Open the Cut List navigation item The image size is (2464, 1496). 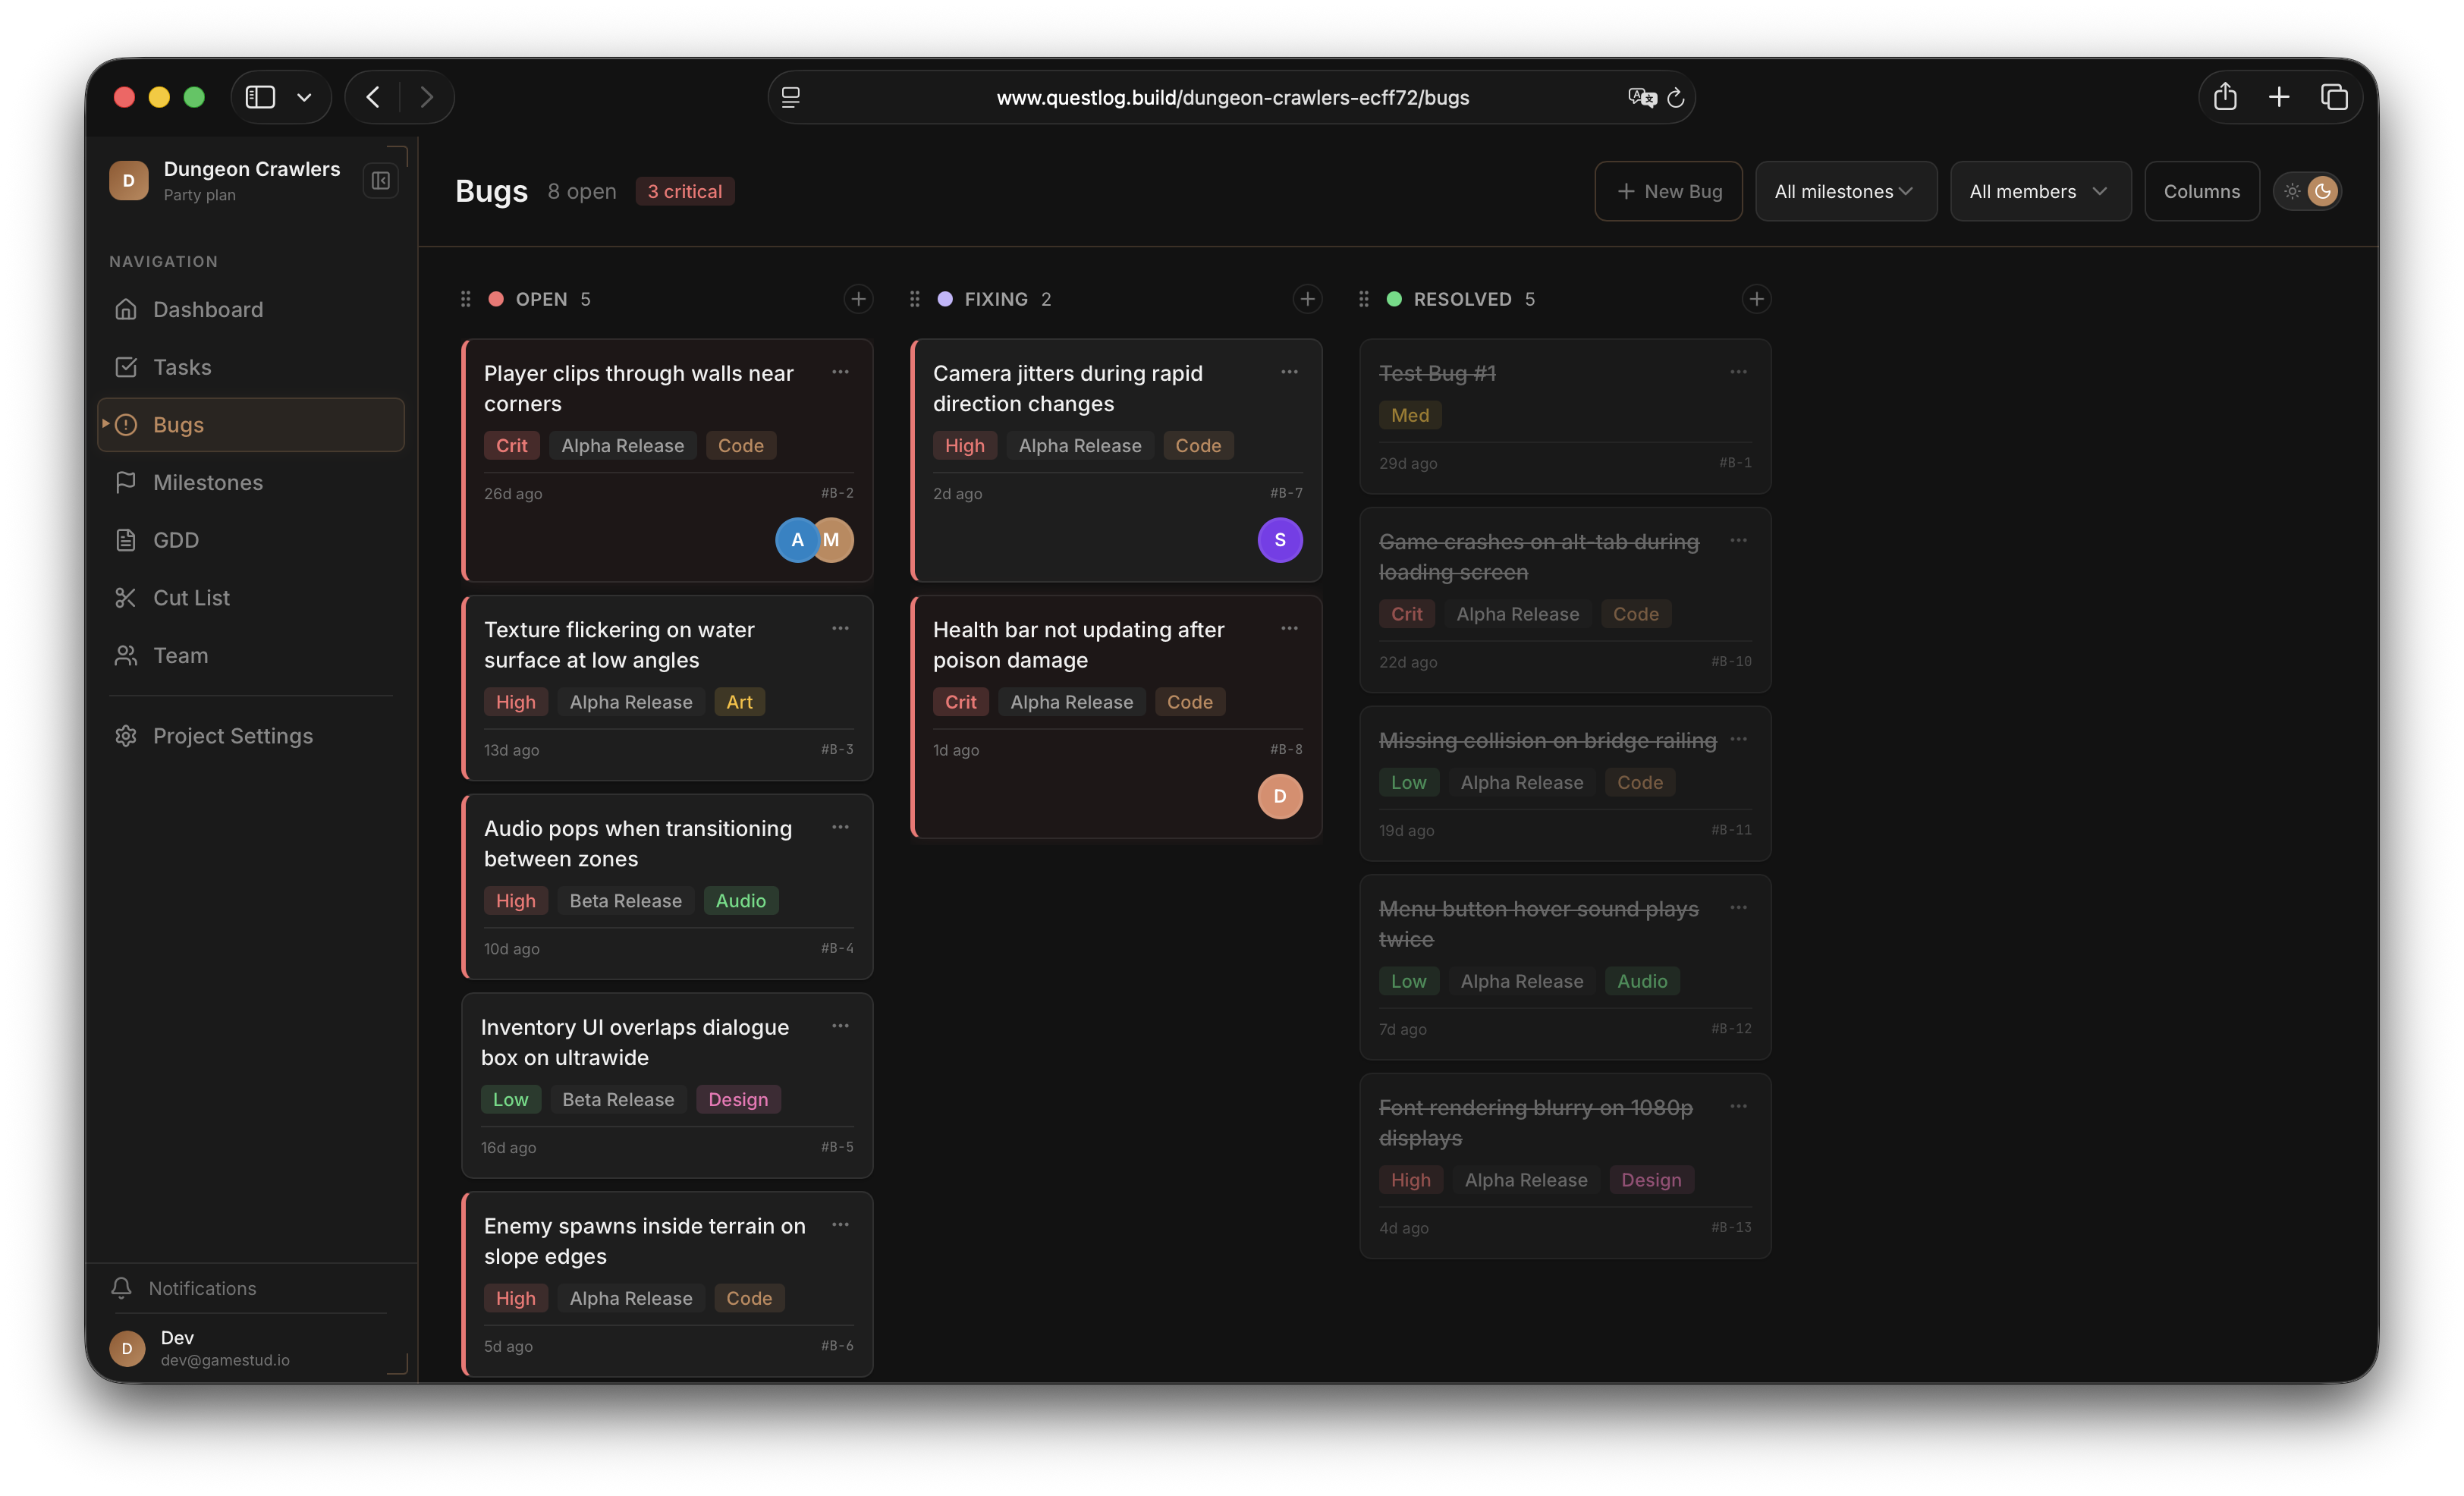point(191,598)
